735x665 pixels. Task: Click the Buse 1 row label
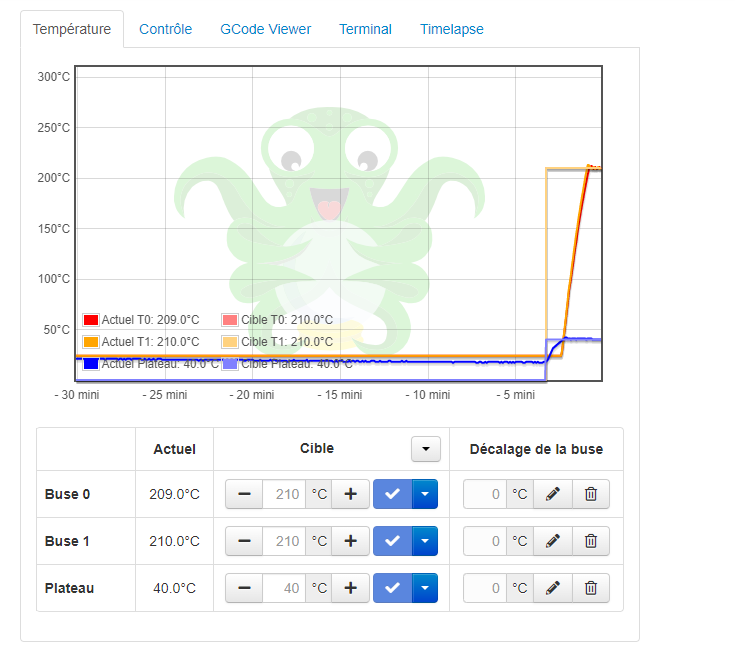click(67, 541)
